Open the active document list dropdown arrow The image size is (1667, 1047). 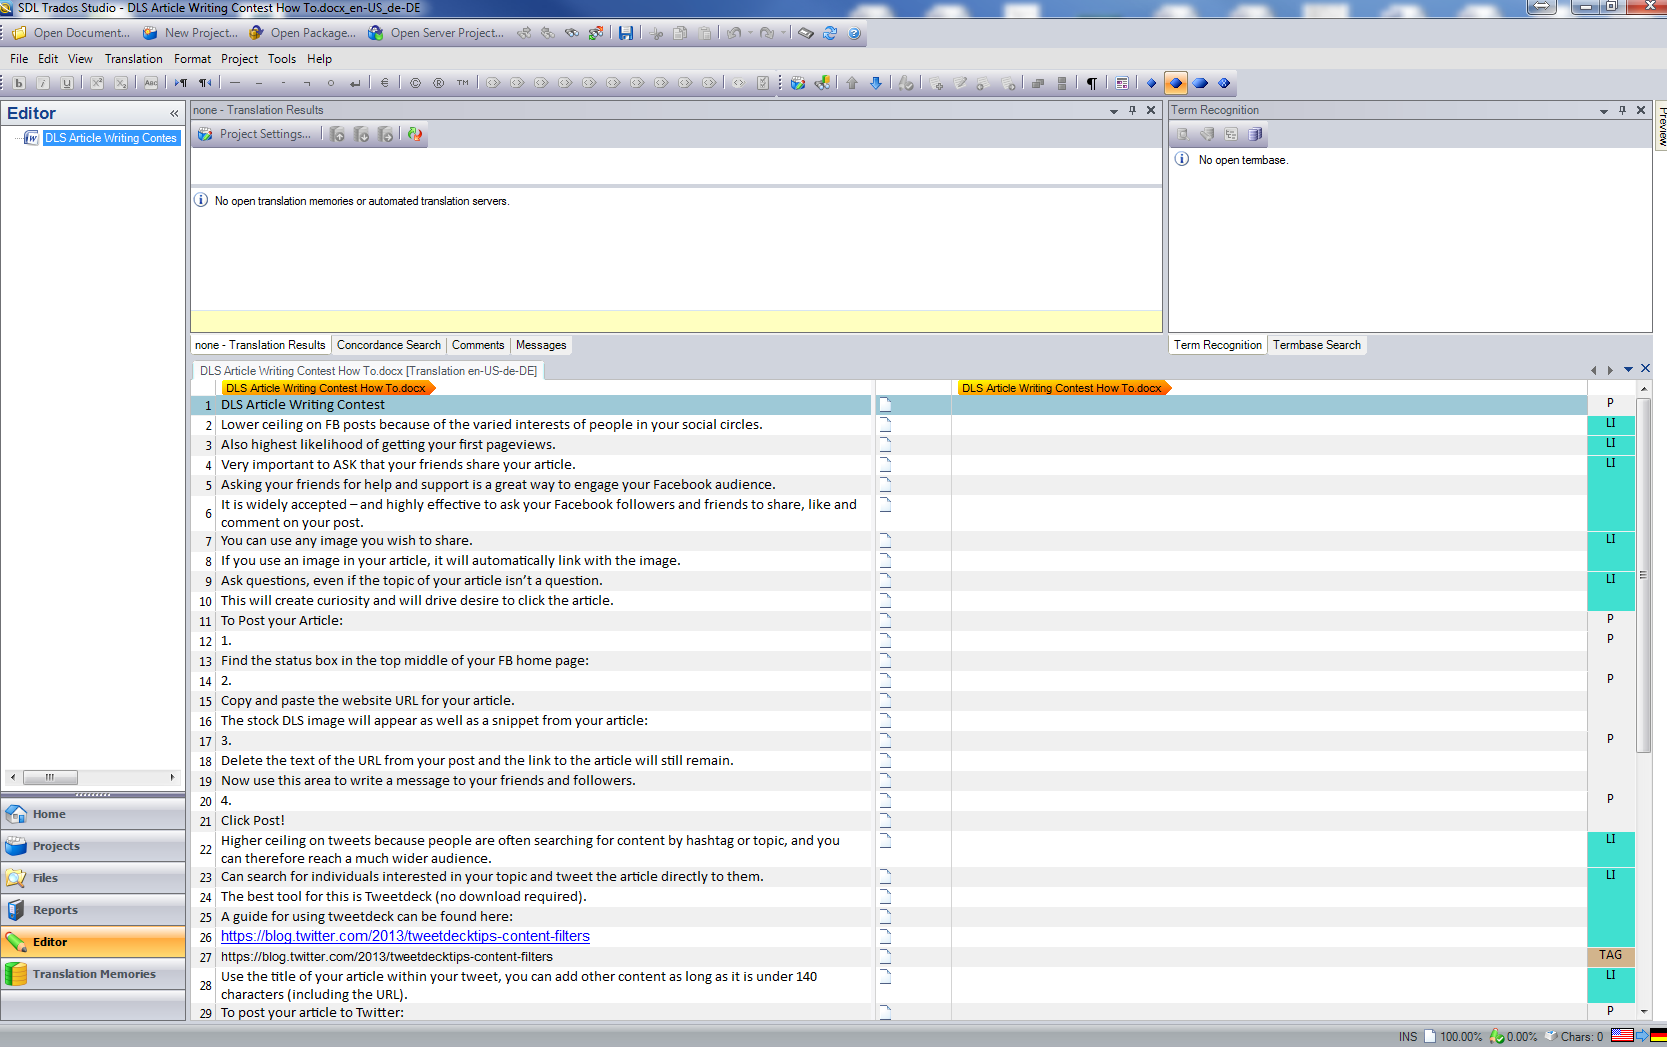[x=1628, y=370]
